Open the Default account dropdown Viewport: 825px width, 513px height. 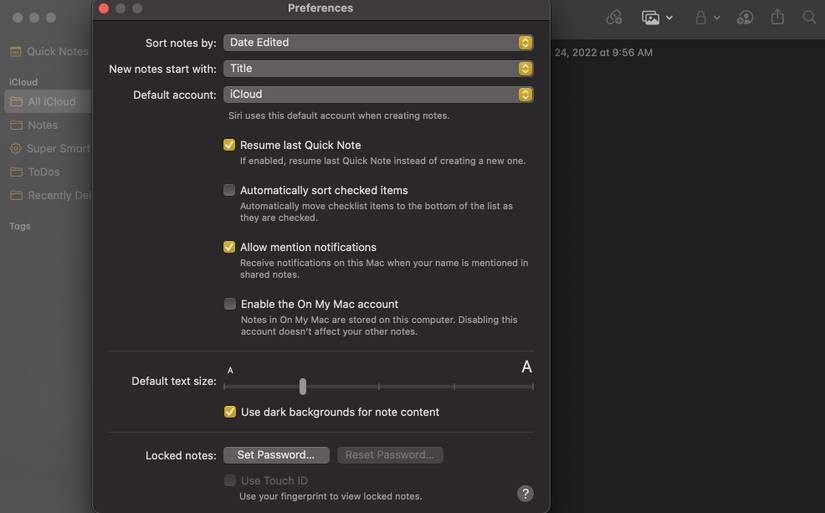378,95
